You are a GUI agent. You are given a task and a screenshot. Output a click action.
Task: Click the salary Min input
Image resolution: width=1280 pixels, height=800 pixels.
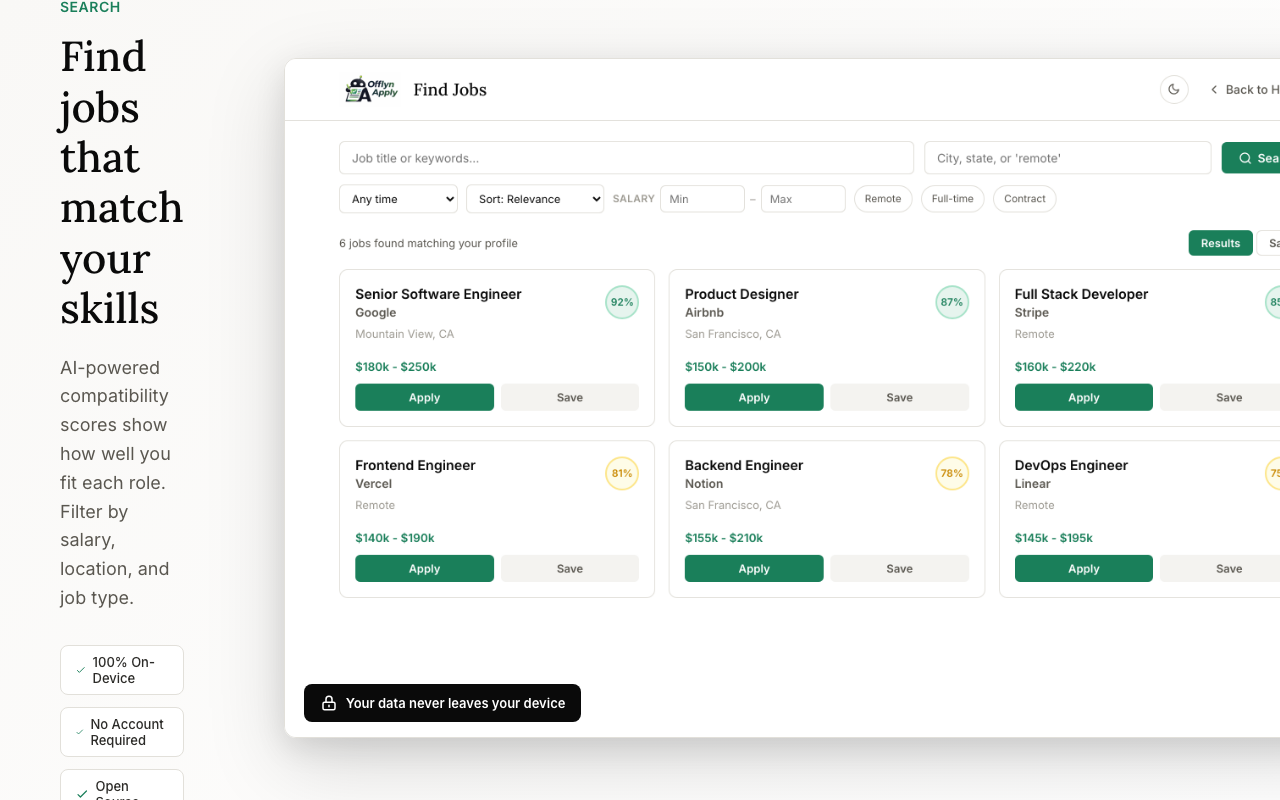pos(702,199)
